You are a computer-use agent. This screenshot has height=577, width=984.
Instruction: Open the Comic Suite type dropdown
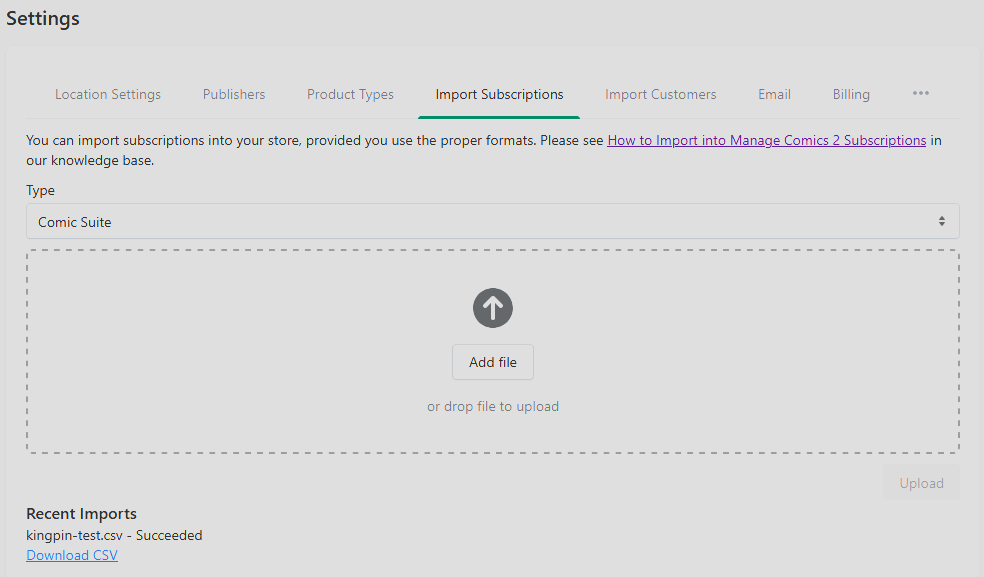(493, 221)
